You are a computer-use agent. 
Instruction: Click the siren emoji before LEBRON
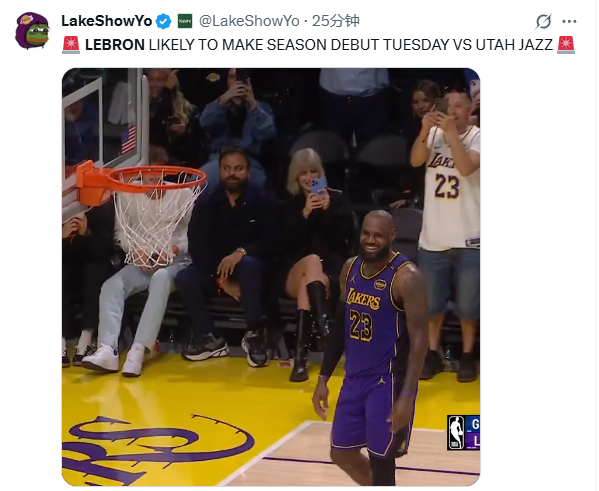(x=71, y=45)
